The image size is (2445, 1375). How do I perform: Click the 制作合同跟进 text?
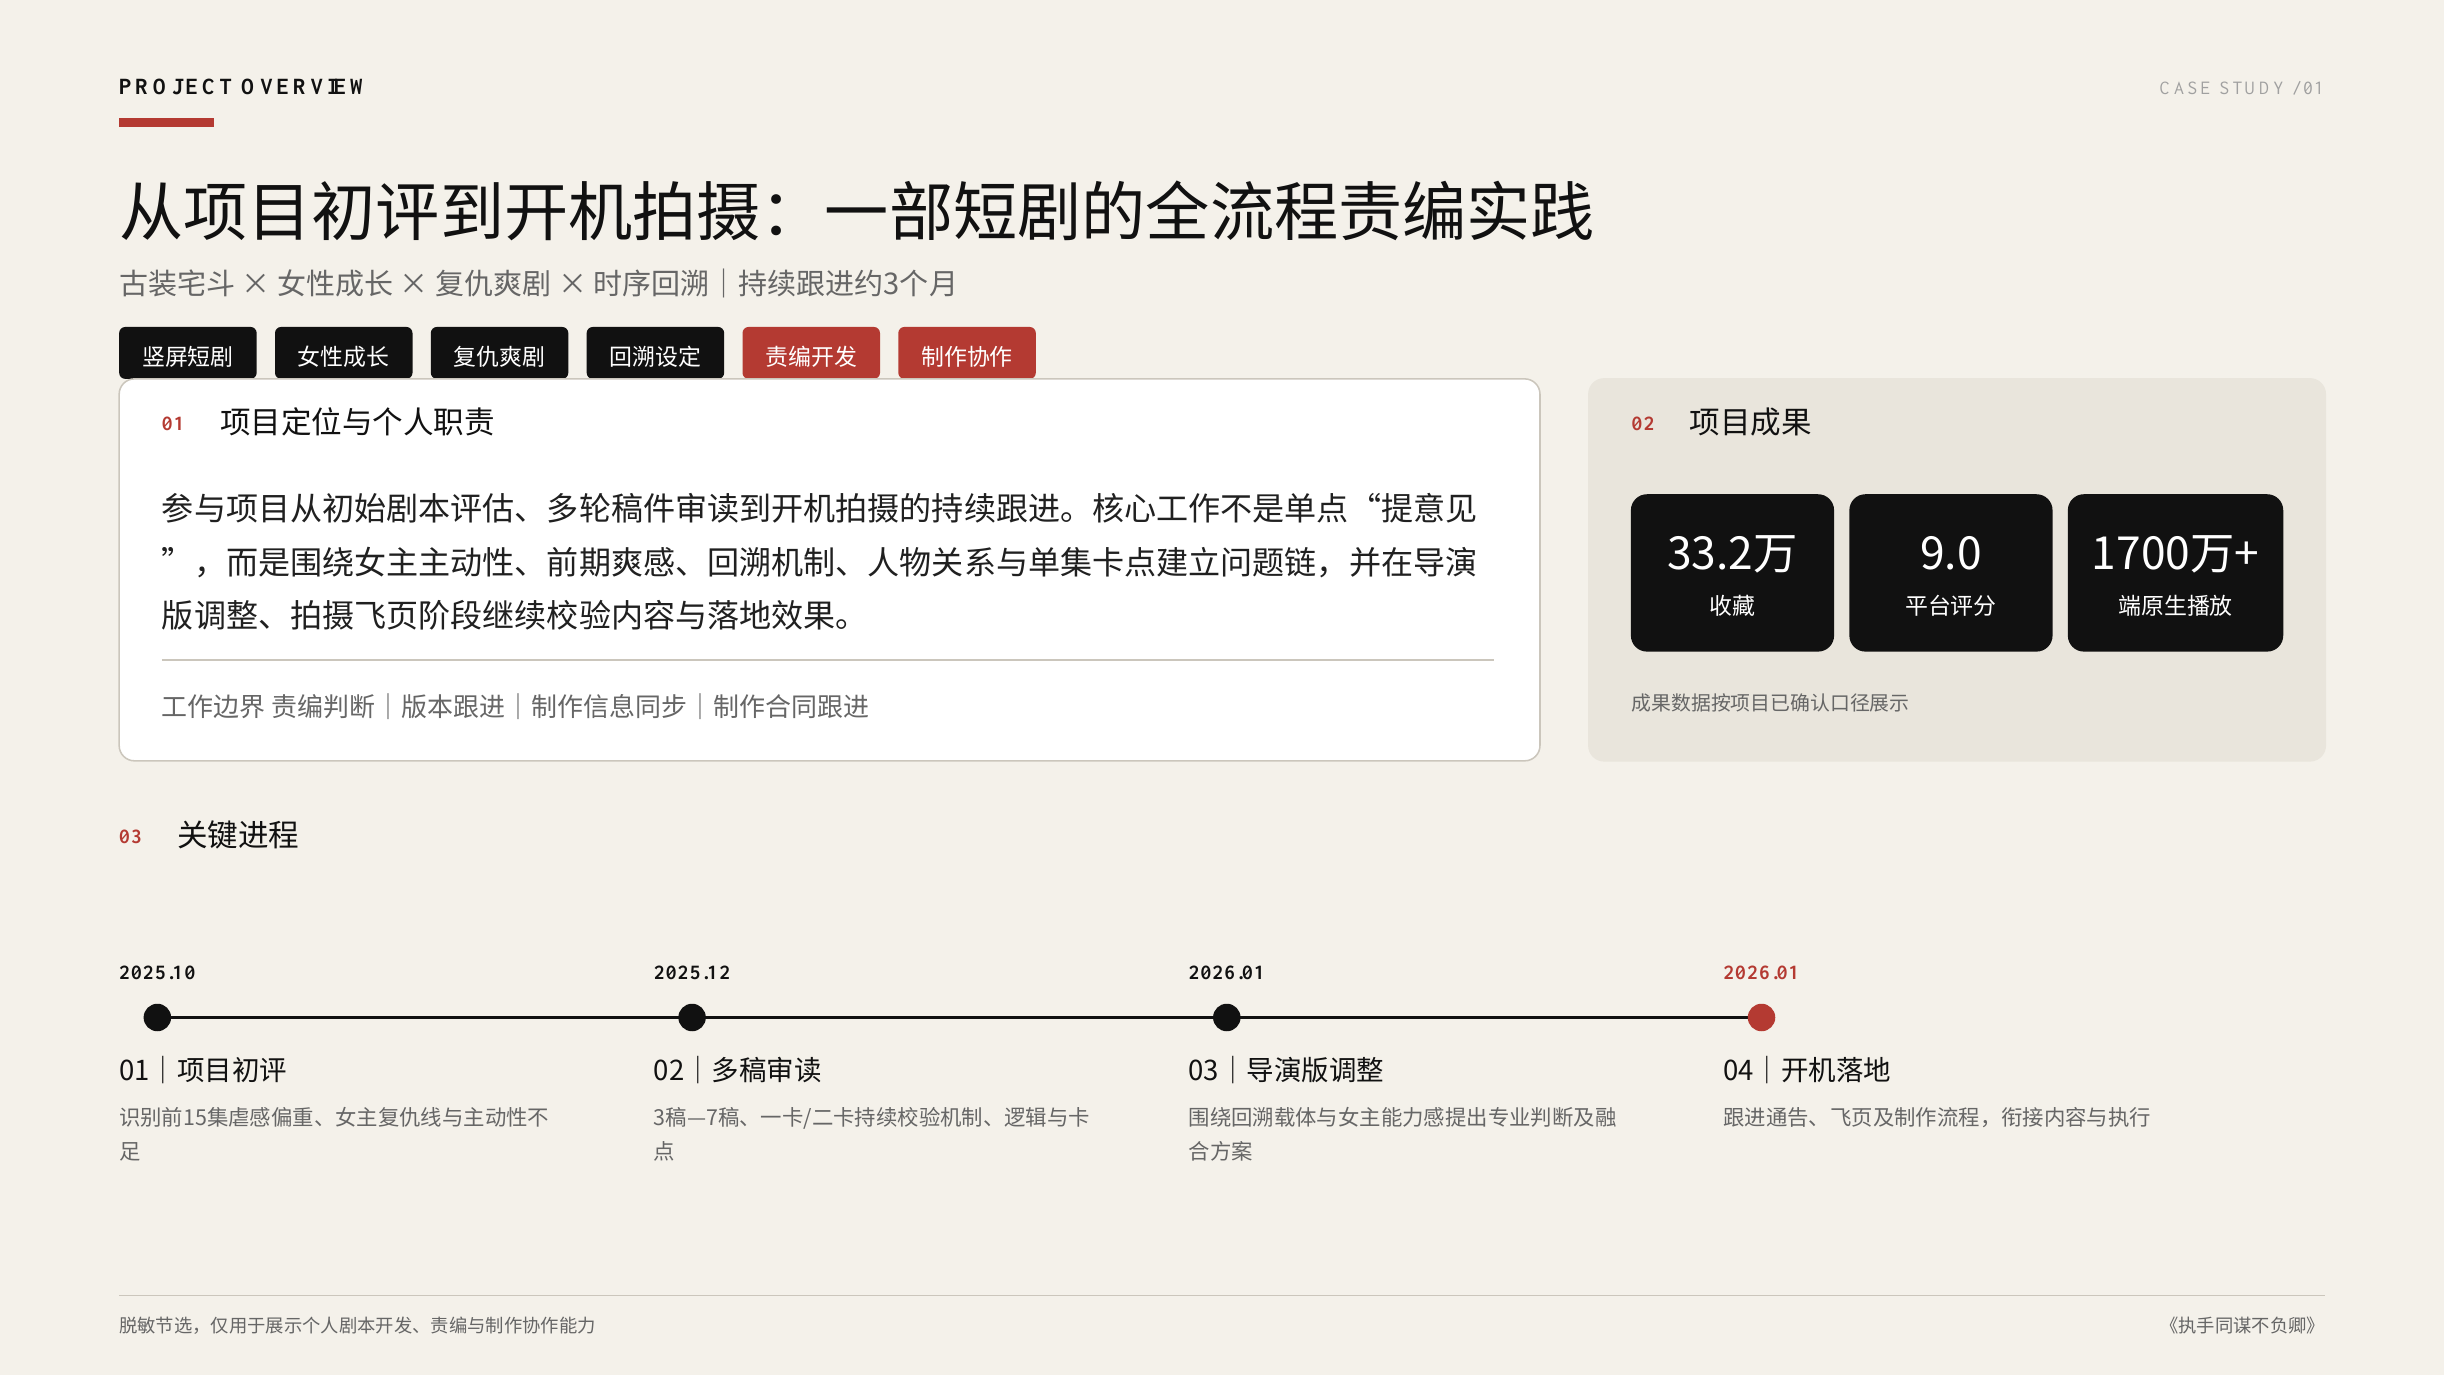tap(790, 707)
